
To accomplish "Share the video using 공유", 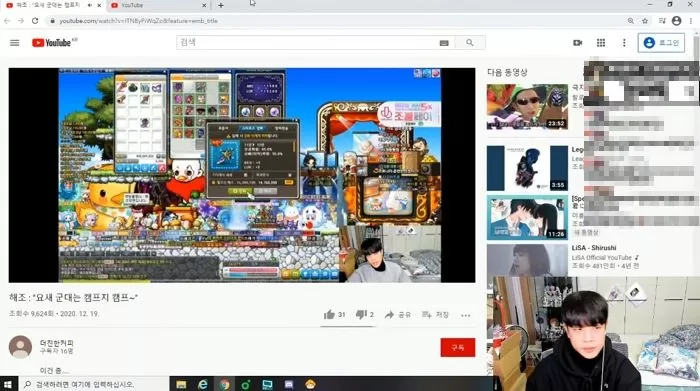I will click(x=398, y=315).
